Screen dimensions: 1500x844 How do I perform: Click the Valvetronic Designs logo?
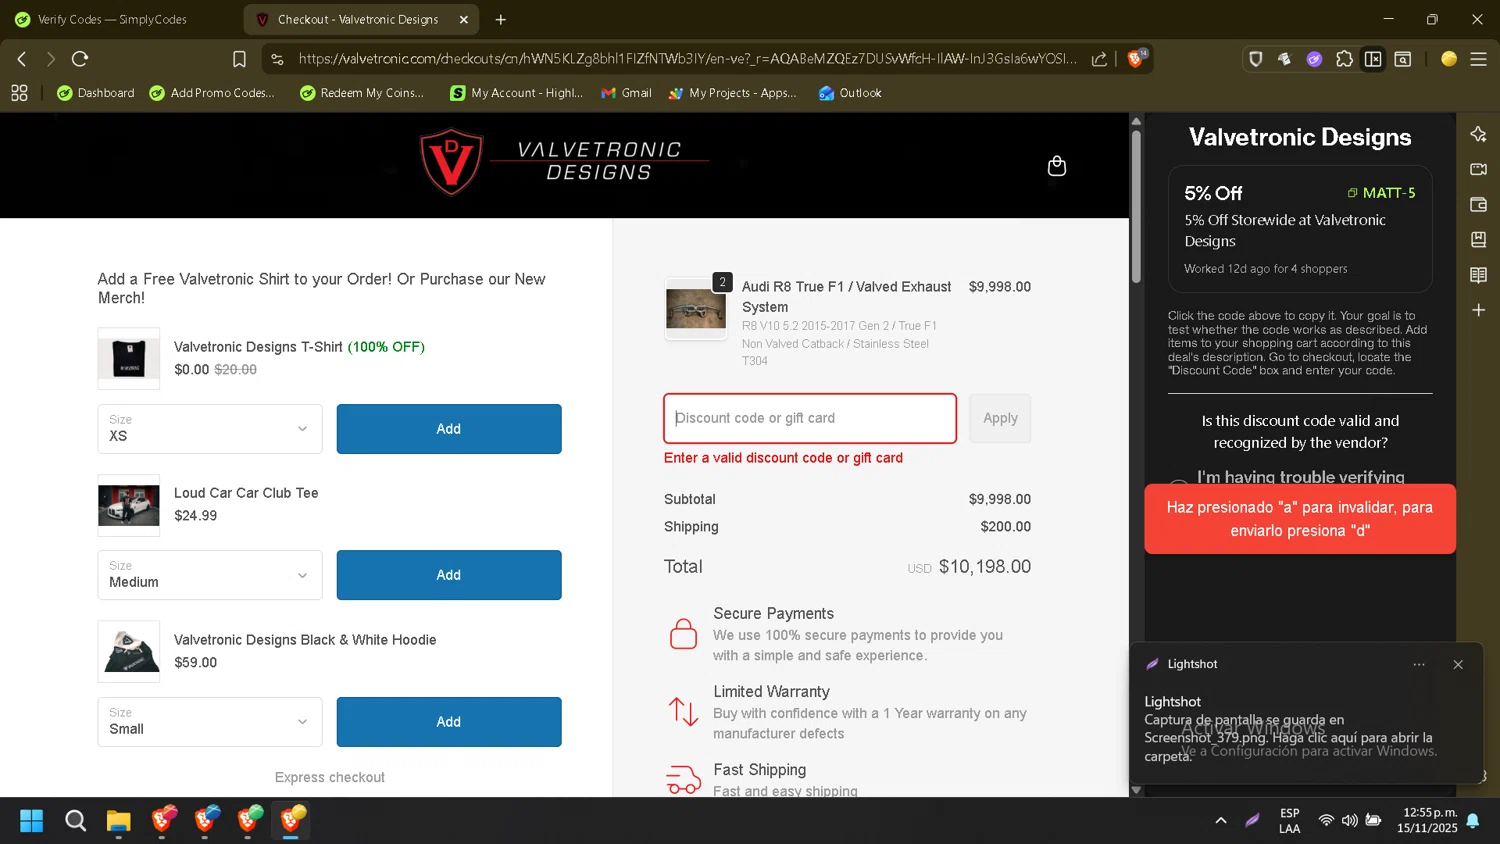click(x=565, y=161)
